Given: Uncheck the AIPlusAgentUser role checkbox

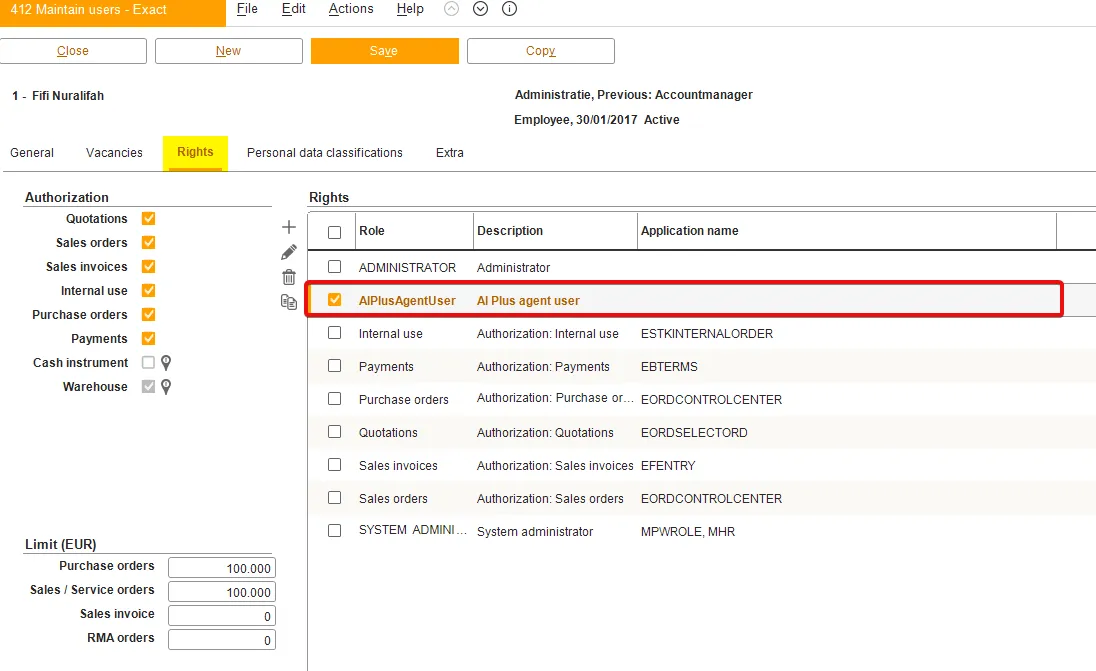Looking at the screenshot, I should tap(335, 300).
